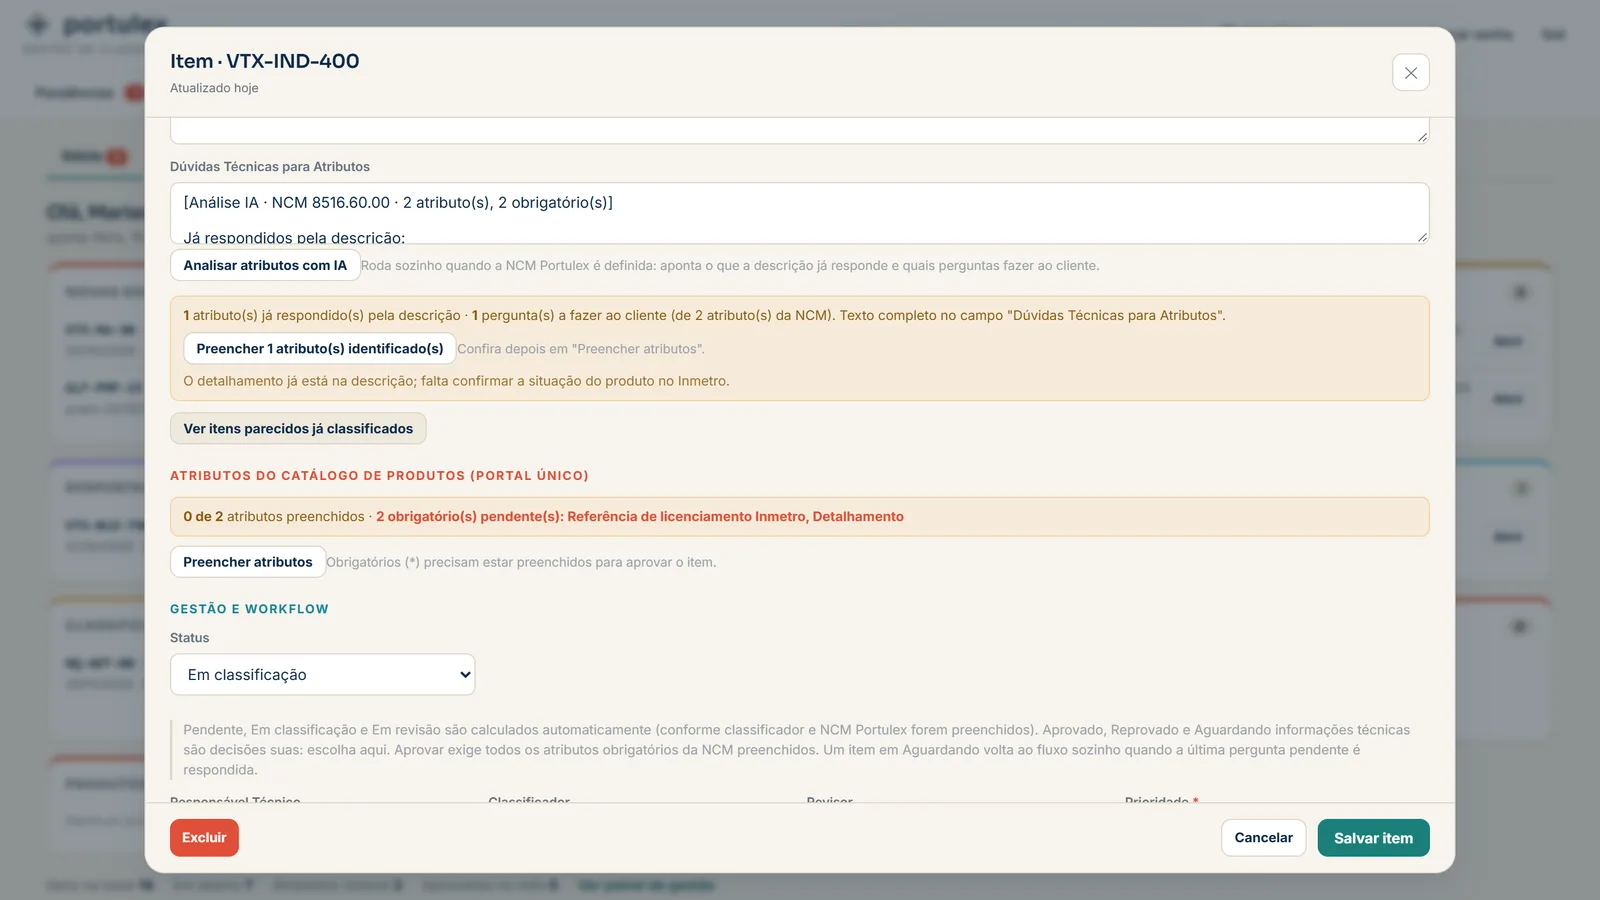Delete the item with the Excluir button

coord(204,838)
